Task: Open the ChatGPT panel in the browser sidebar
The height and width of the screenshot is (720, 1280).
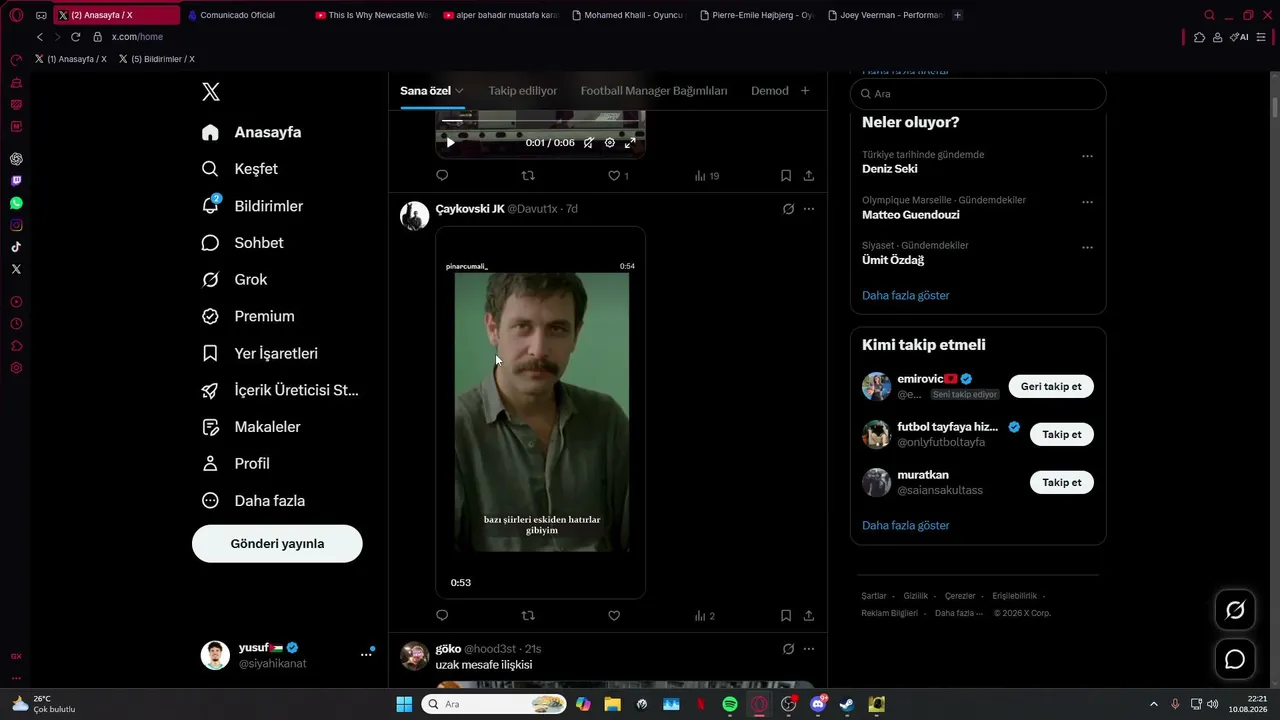Action: [16, 159]
